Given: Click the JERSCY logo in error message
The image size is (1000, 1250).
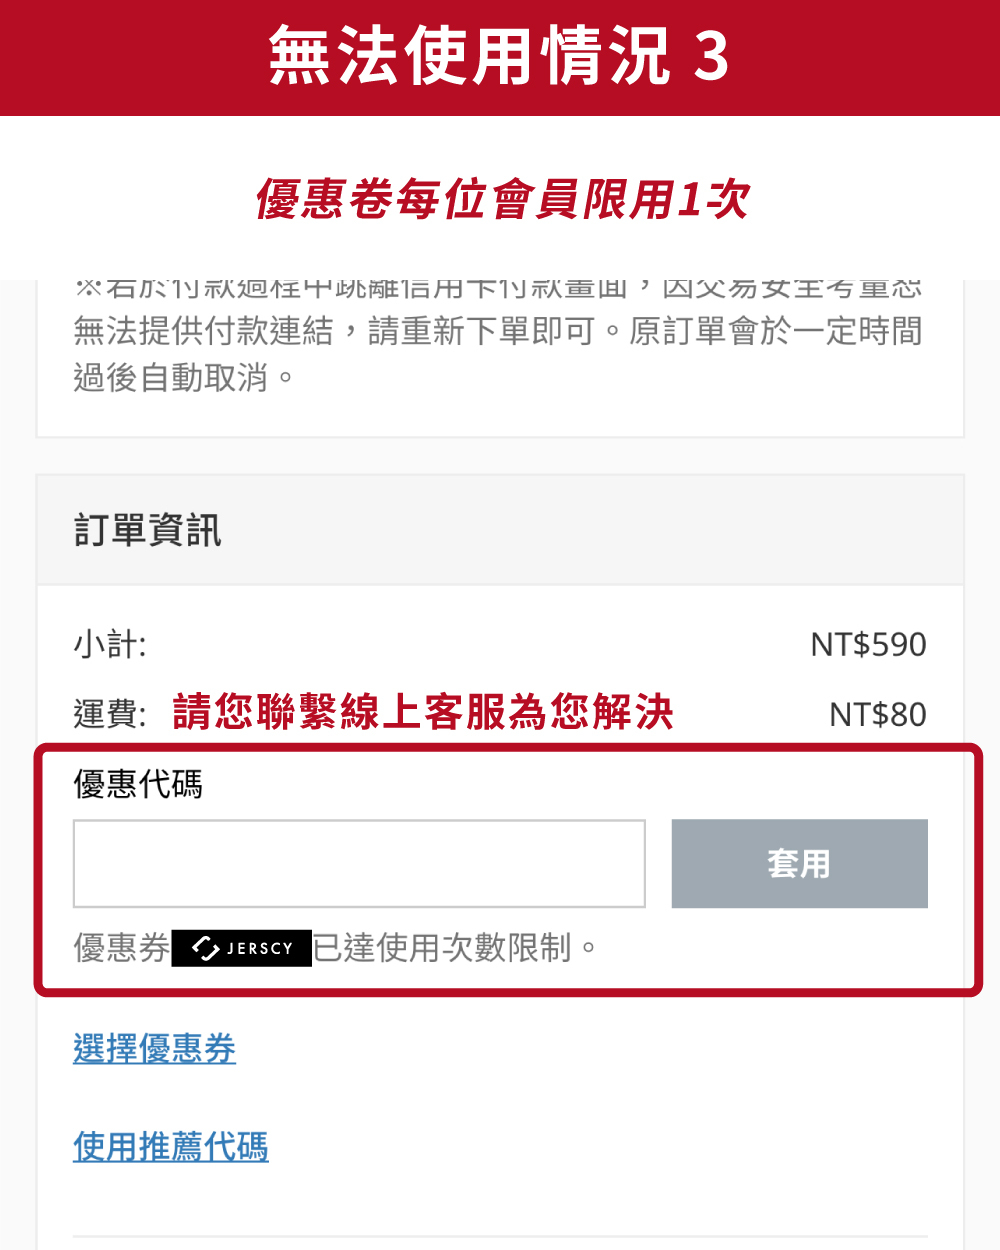Looking at the screenshot, I should (242, 948).
